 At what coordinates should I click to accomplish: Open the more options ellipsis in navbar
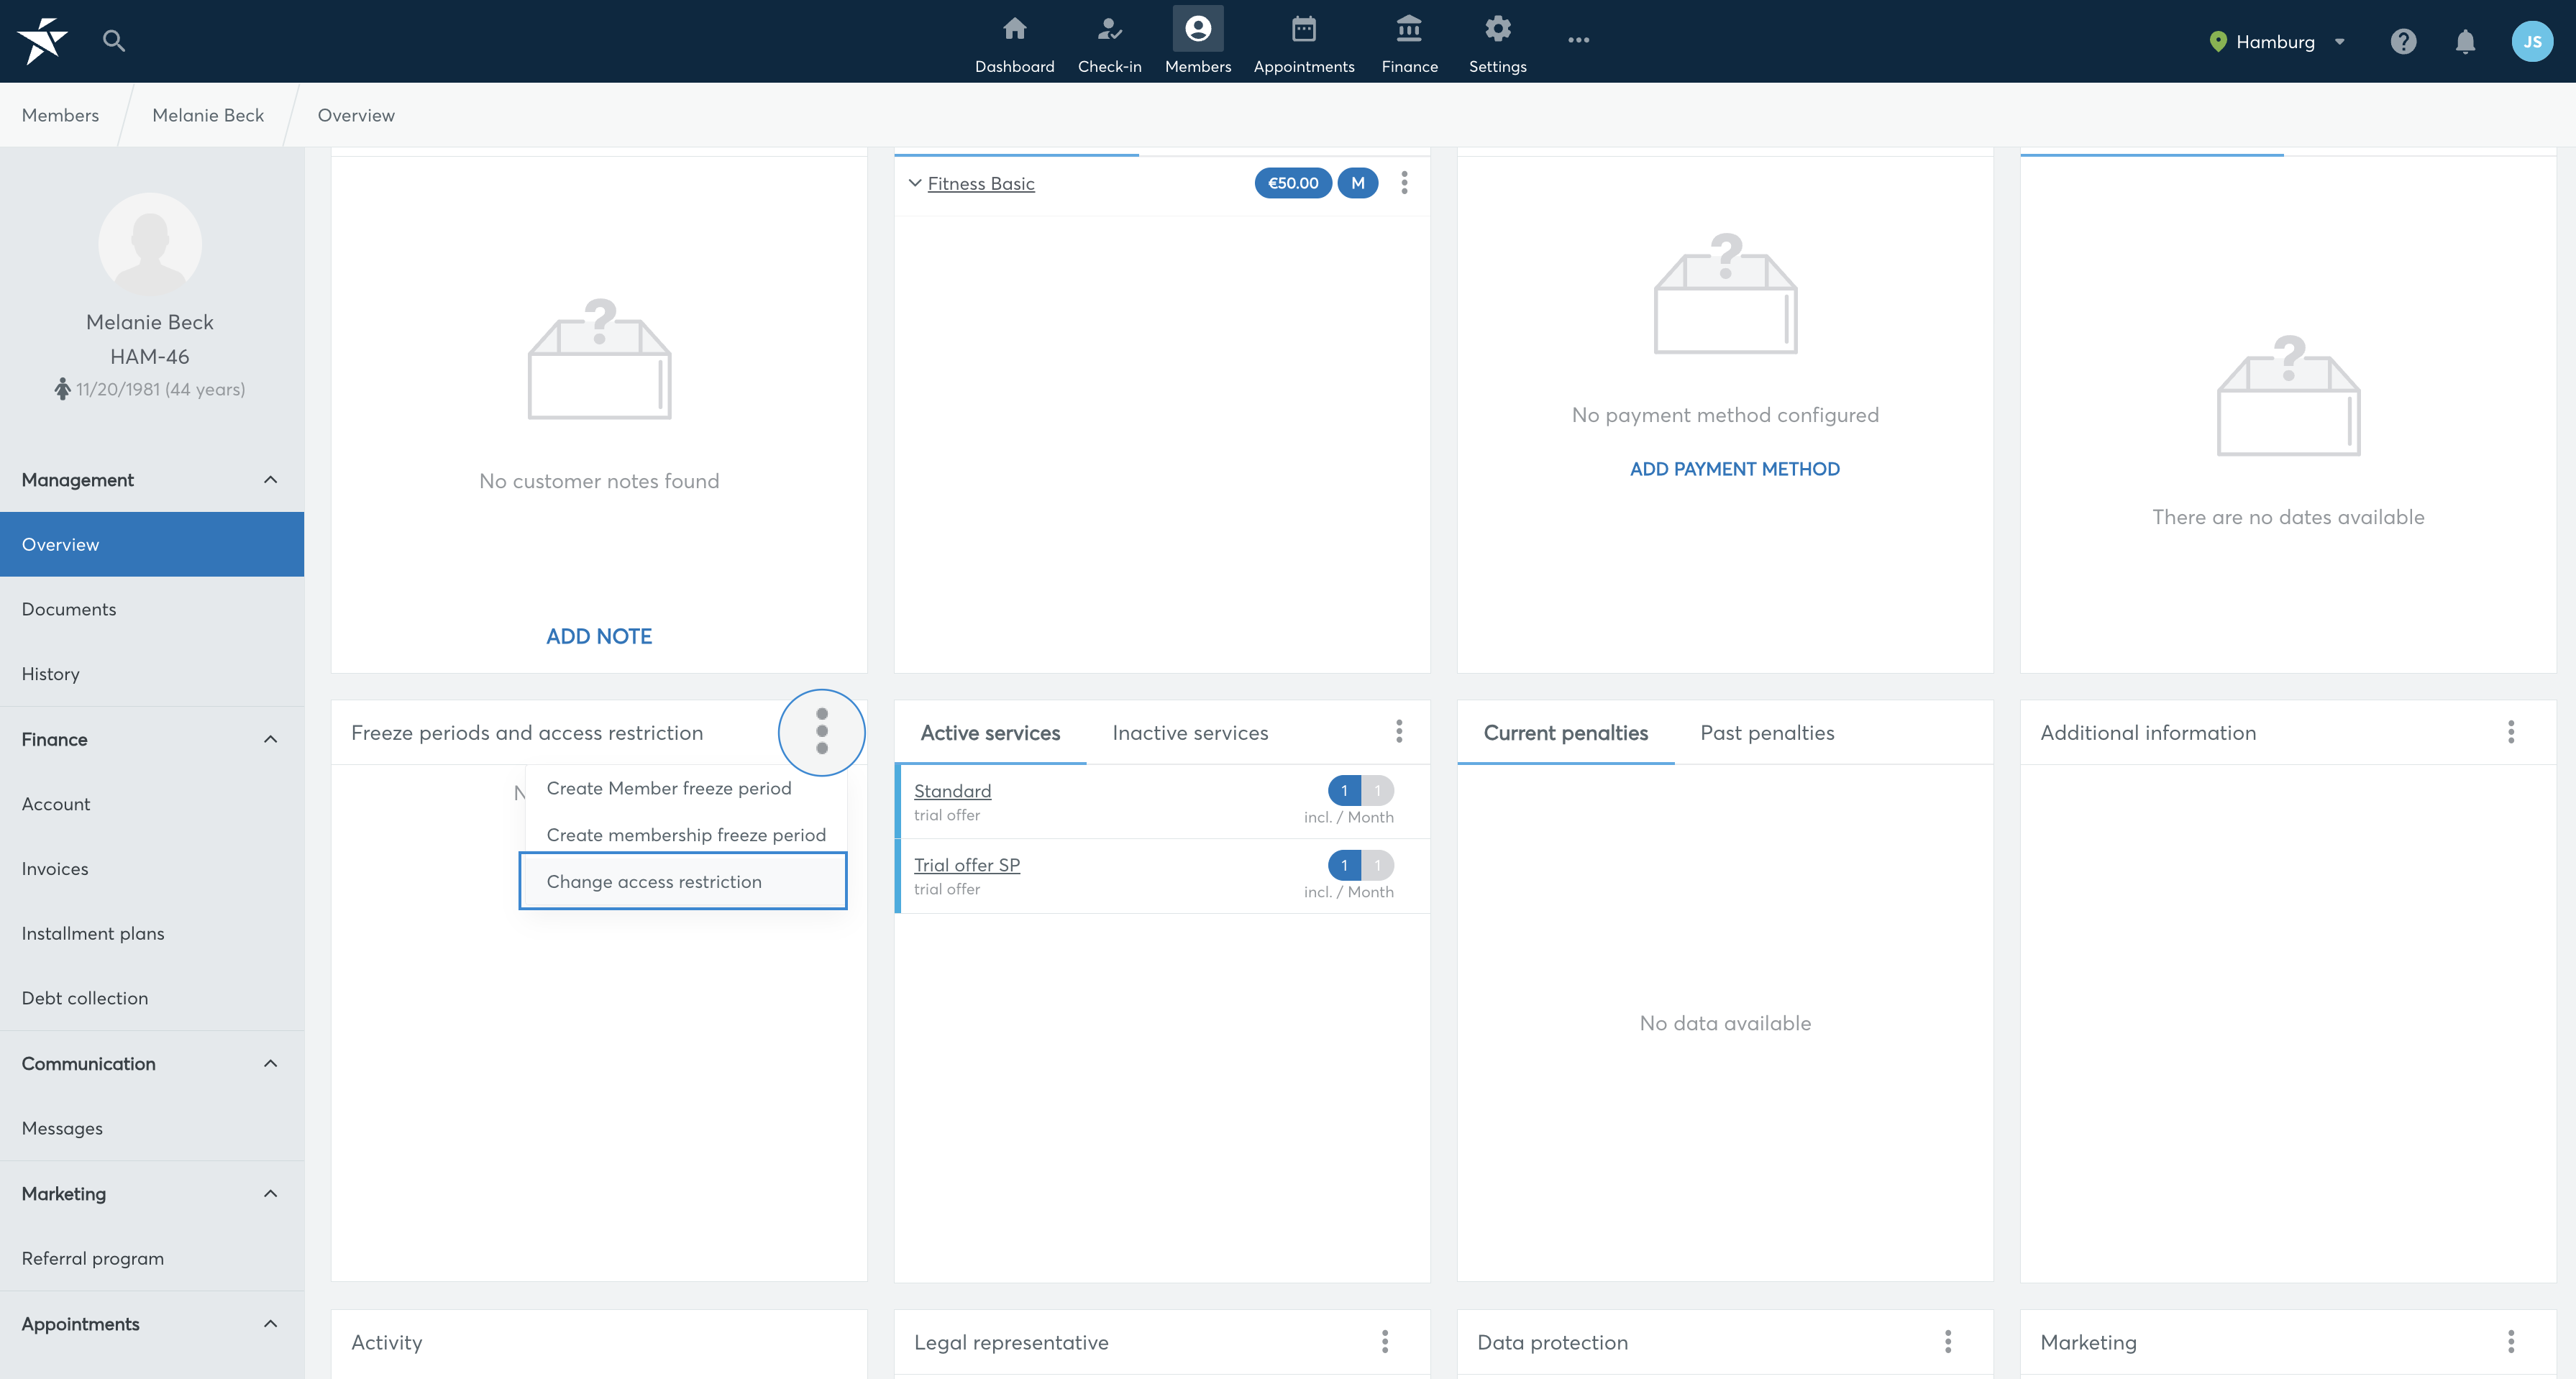click(1578, 40)
